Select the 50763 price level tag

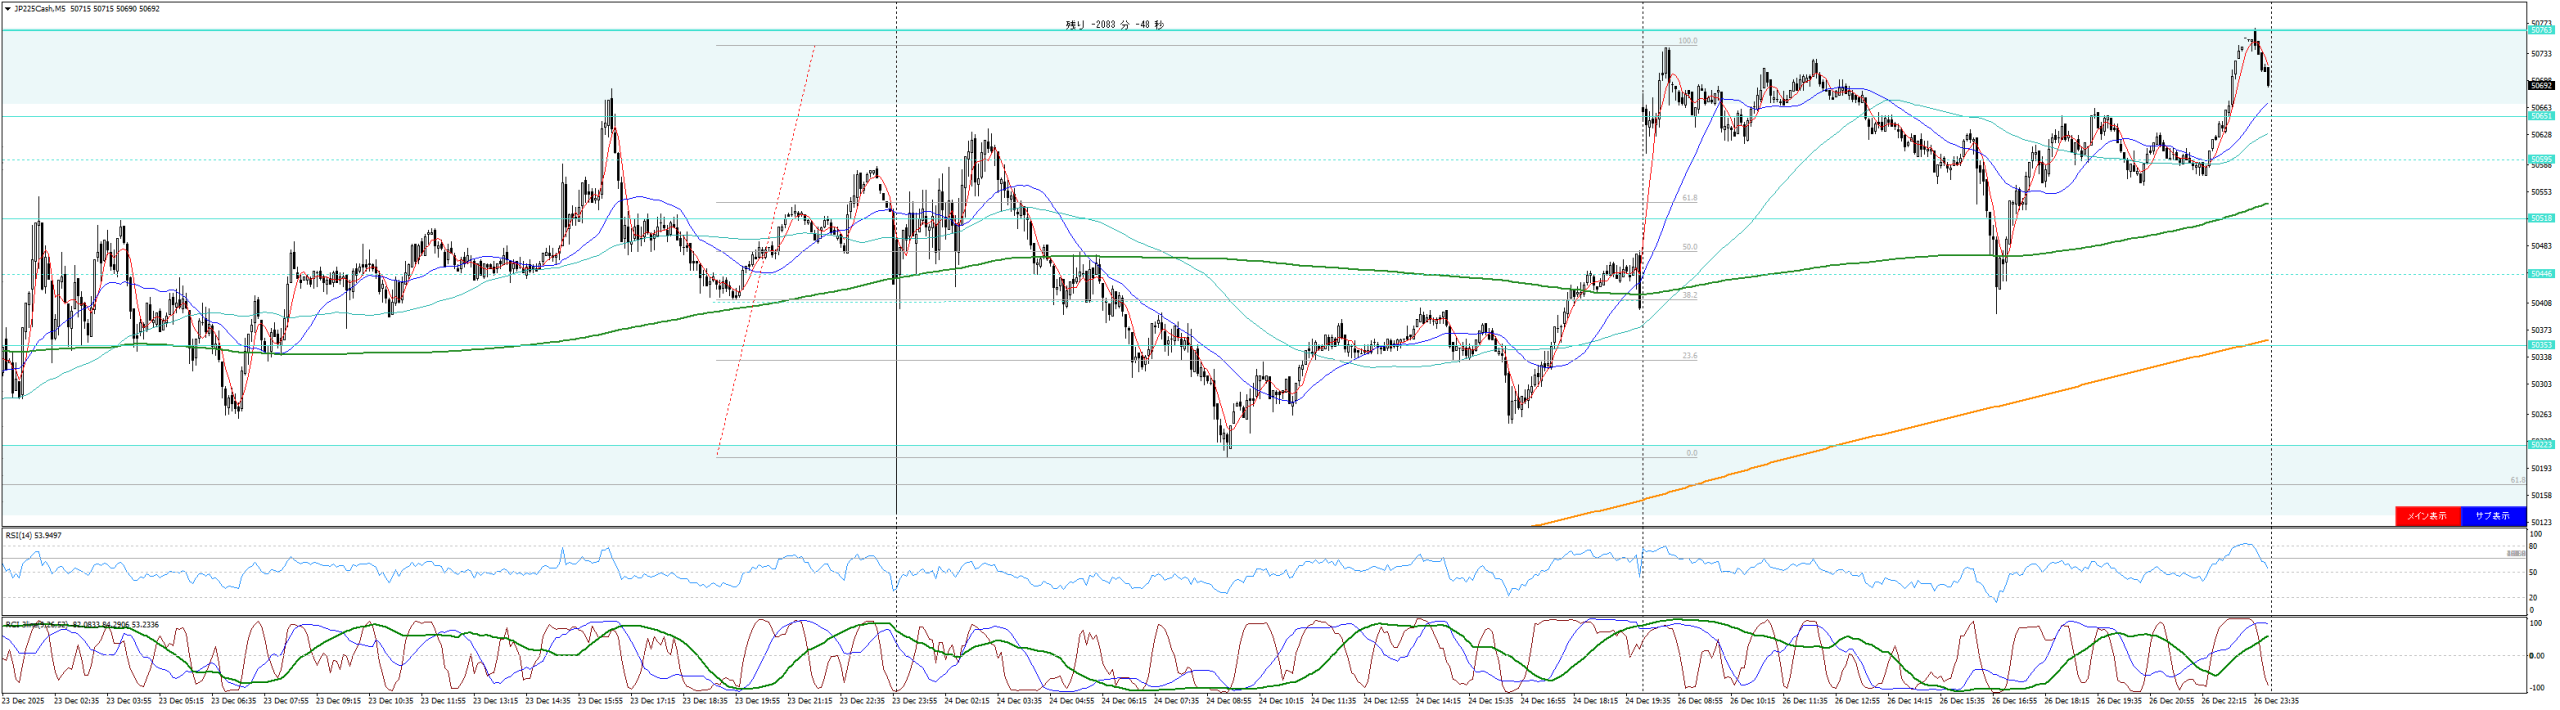click(x=2541, y=31)
